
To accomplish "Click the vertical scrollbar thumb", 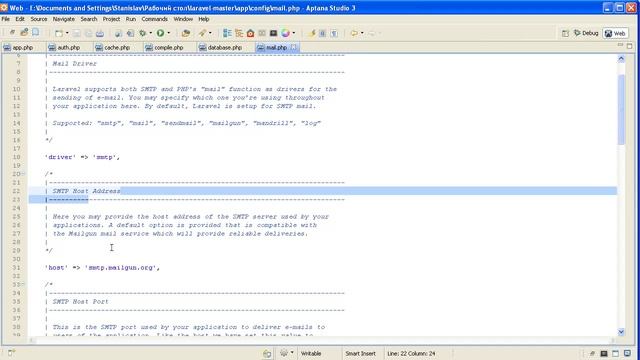I will point(621,109).
